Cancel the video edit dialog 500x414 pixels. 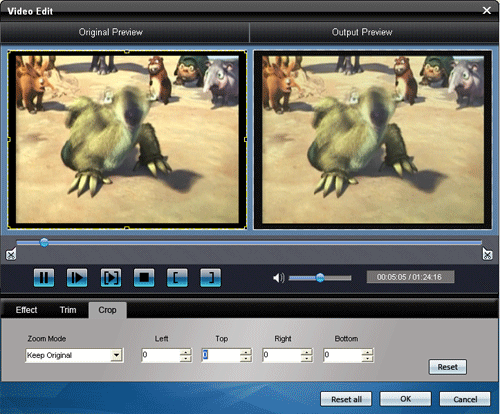[465, 399]
